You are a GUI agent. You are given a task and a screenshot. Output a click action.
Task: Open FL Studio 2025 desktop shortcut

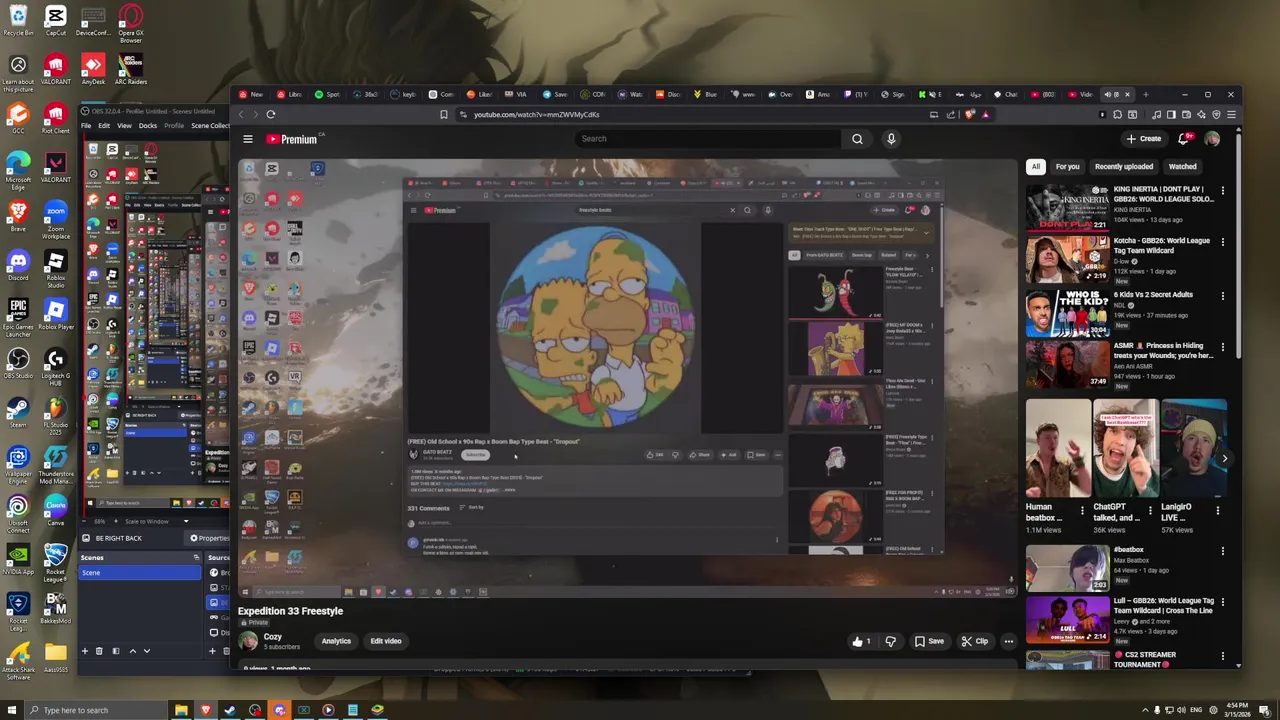point(55,415)
